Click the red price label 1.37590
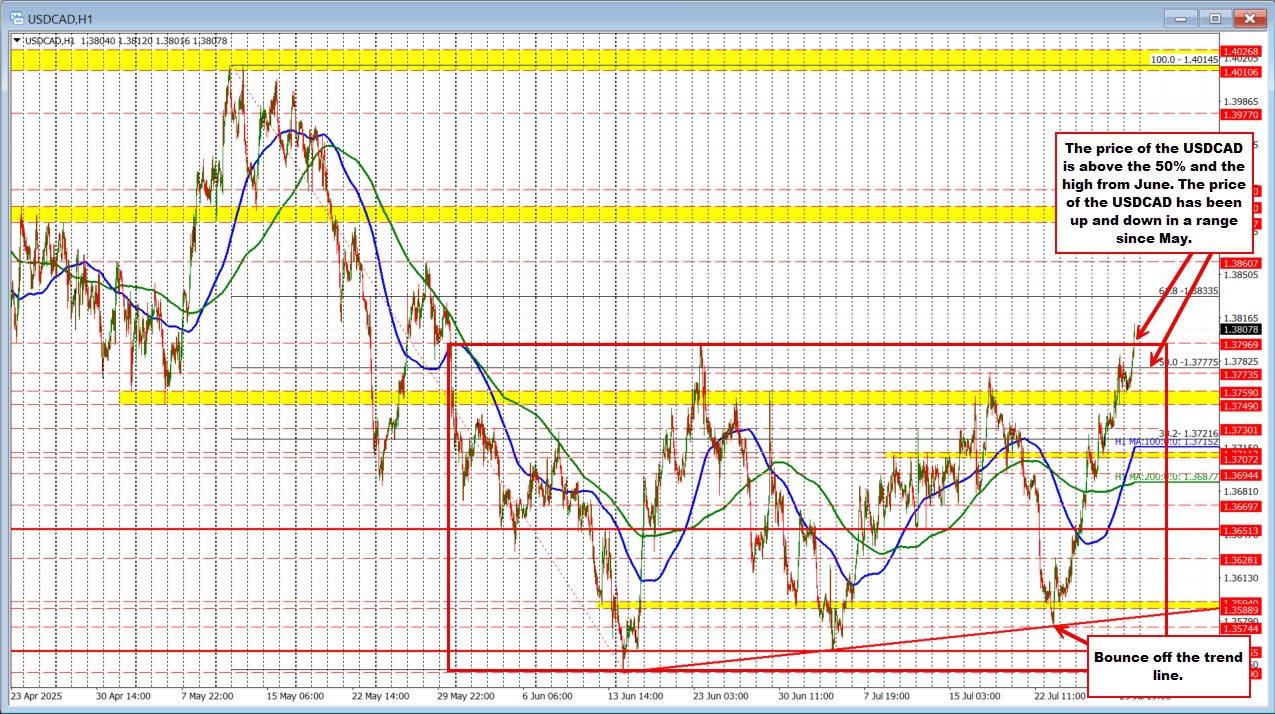The height and width of the screenshot is (714, 1275). tap(1241, 394)
